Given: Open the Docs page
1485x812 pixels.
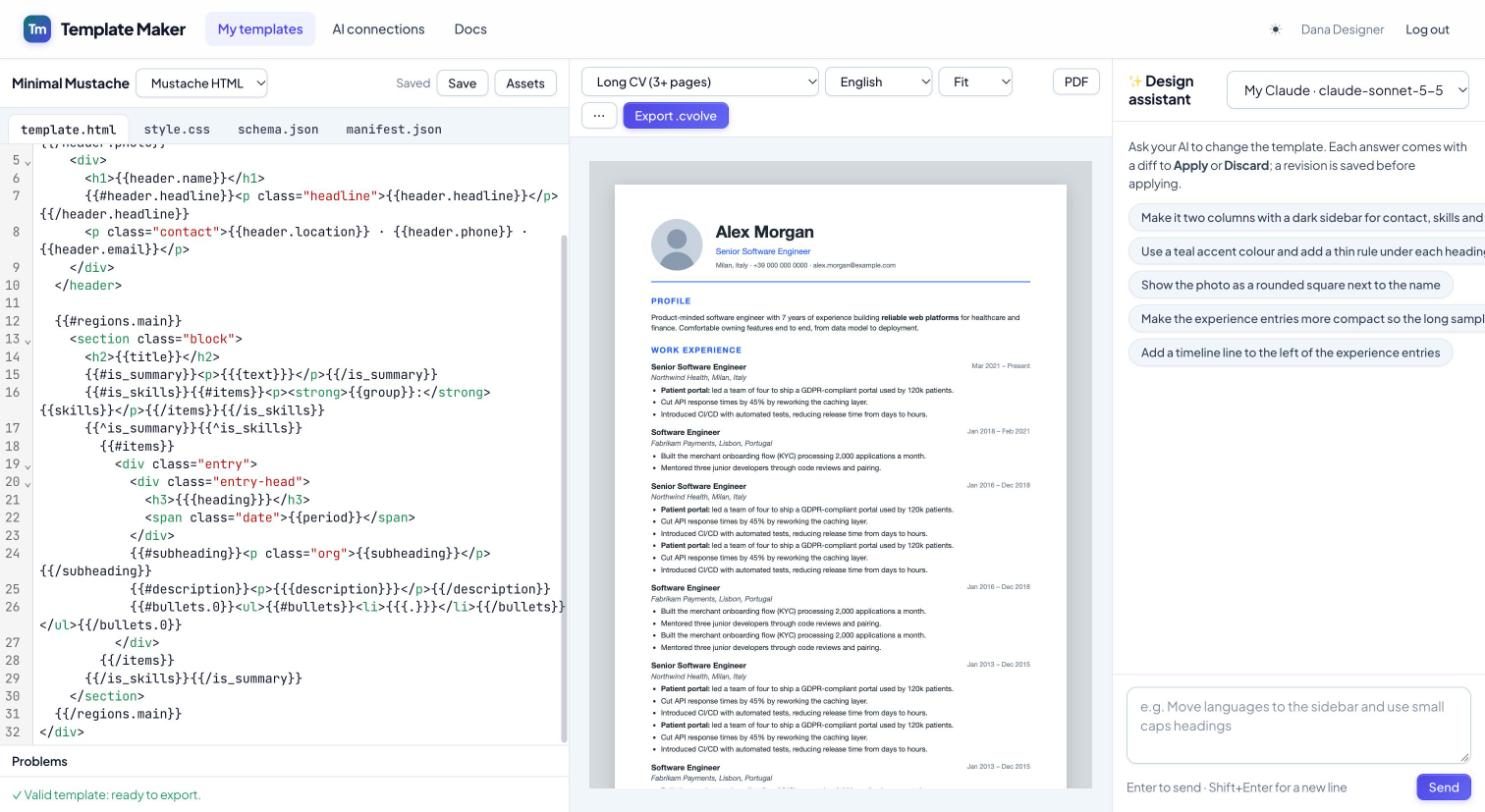Looking at the screenshot, I should (470, 29).
